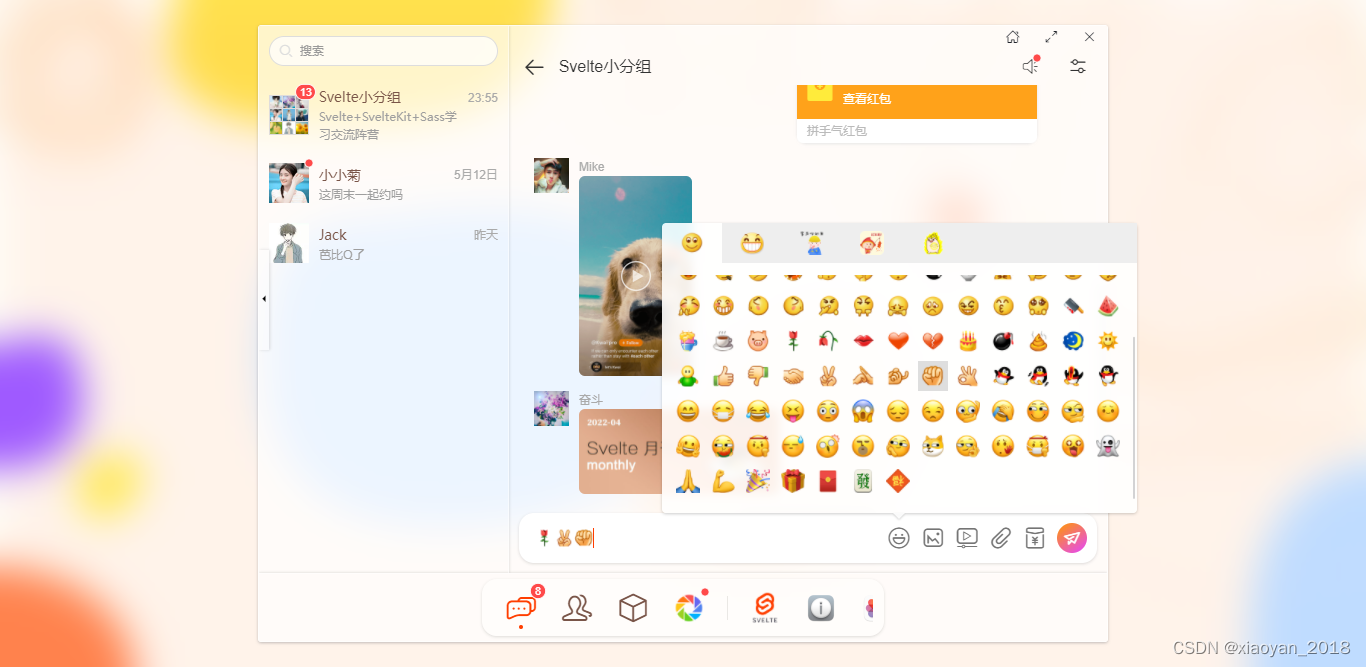
Task: Select the hamster sticker pack tab
Action: click(931, 242)
